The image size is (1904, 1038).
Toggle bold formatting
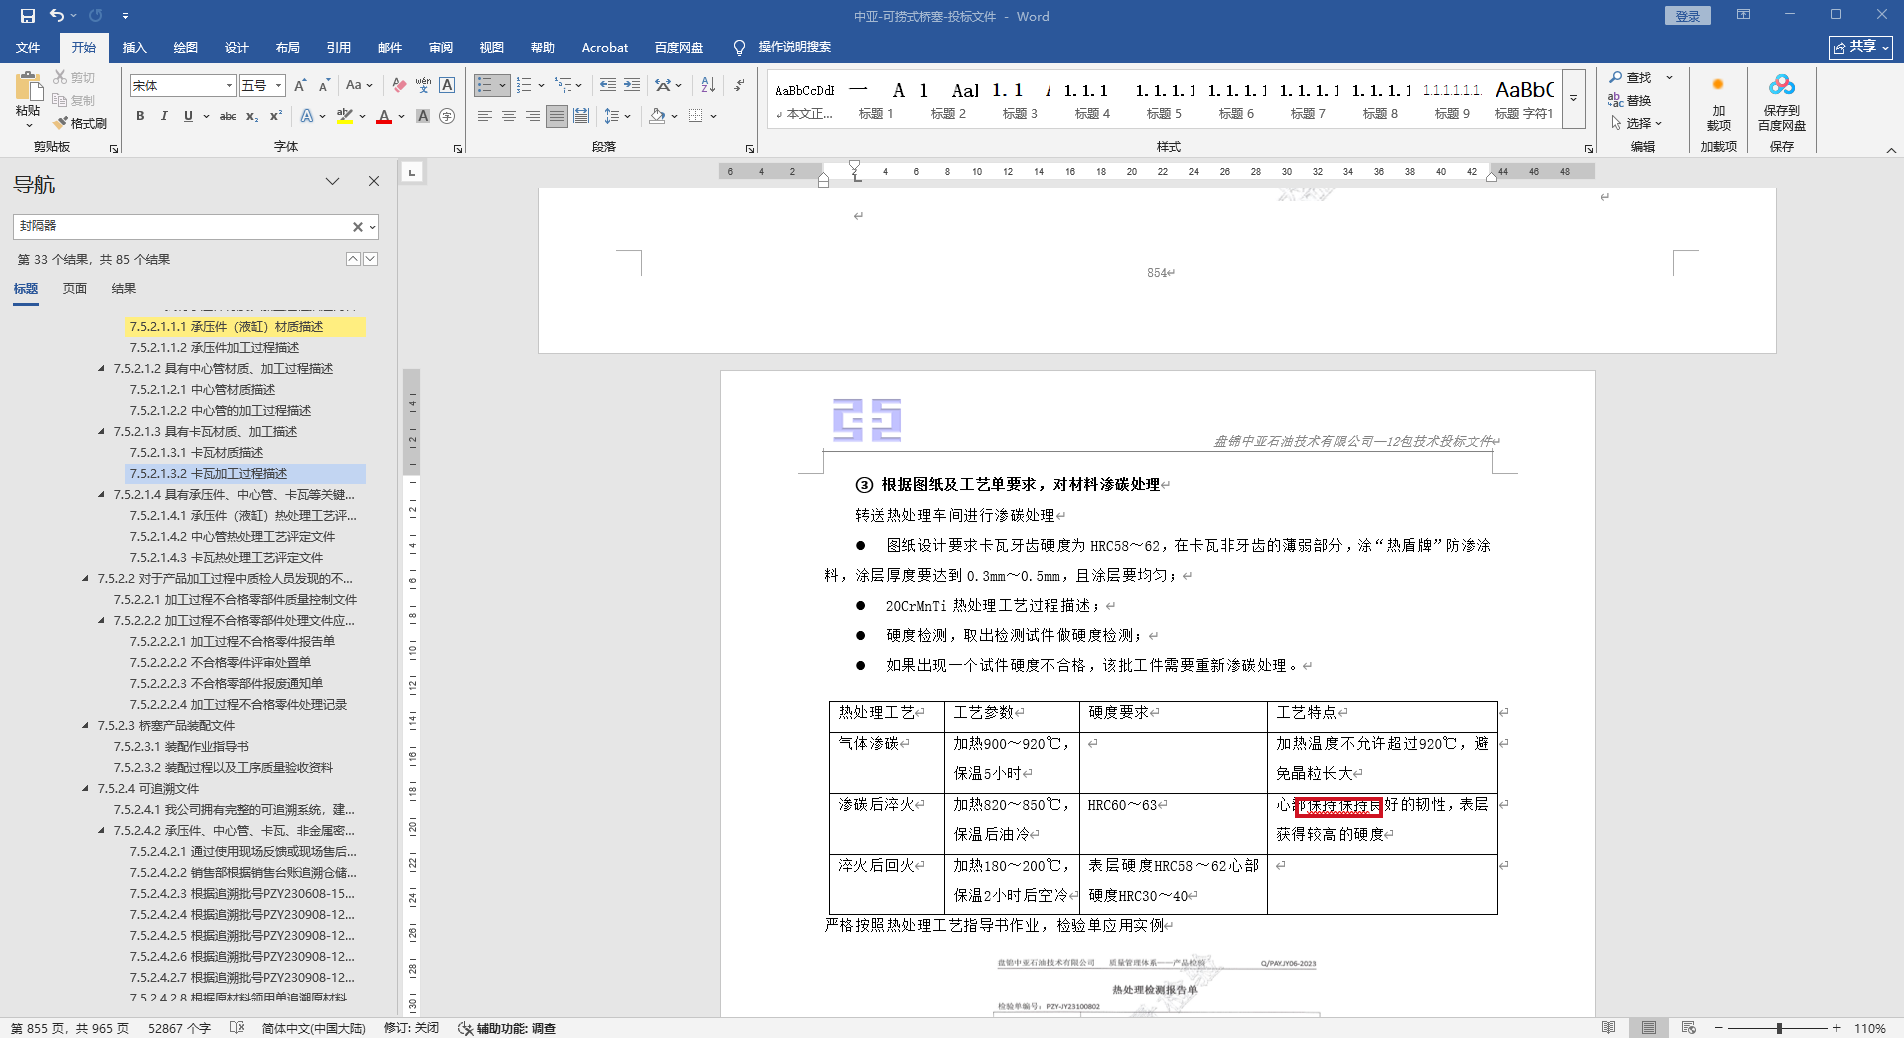140,116
